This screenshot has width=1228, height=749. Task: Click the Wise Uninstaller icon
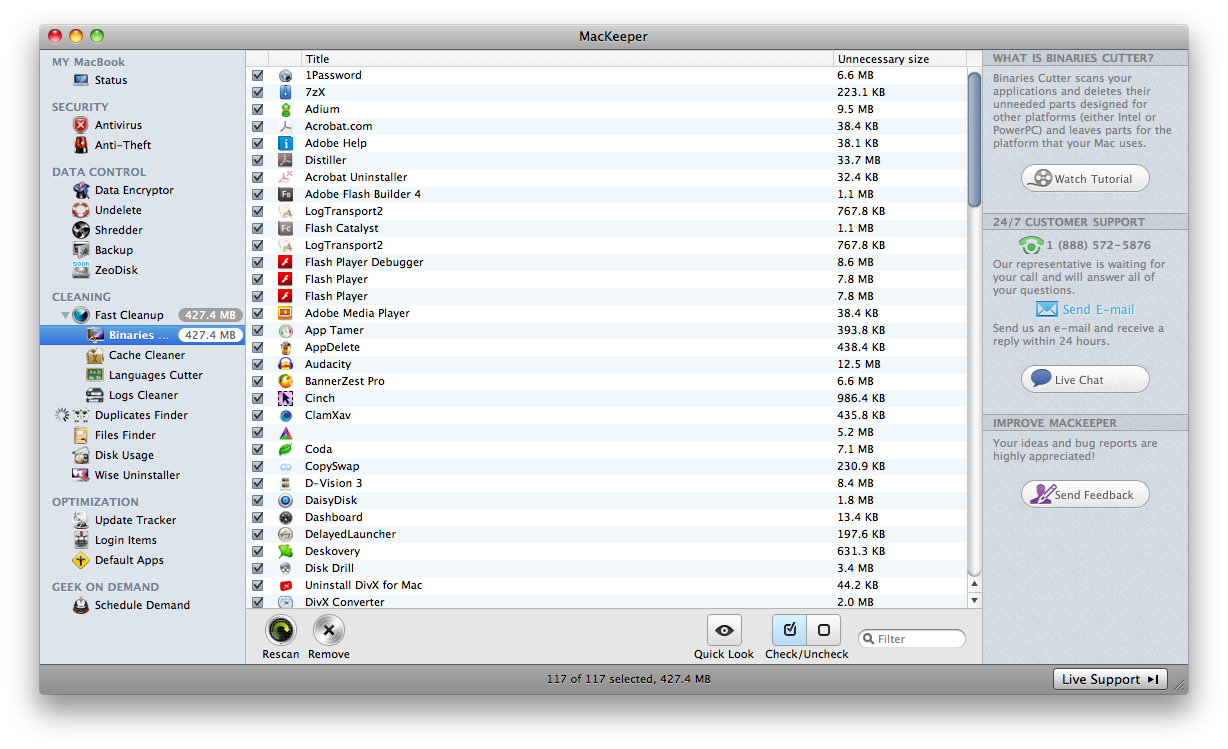point(81,475)
